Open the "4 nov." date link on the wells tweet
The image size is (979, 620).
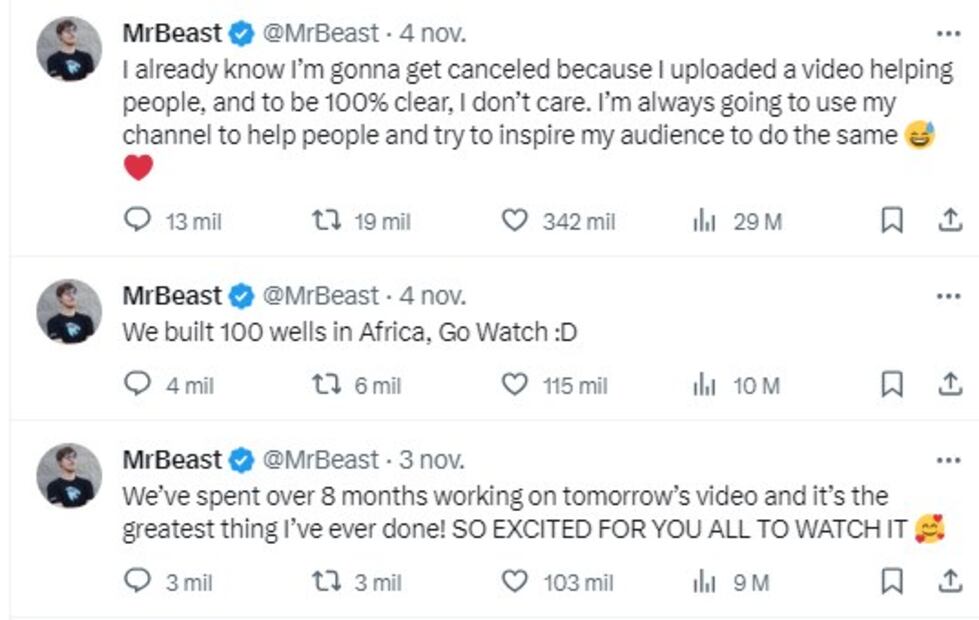coord(433,296)
